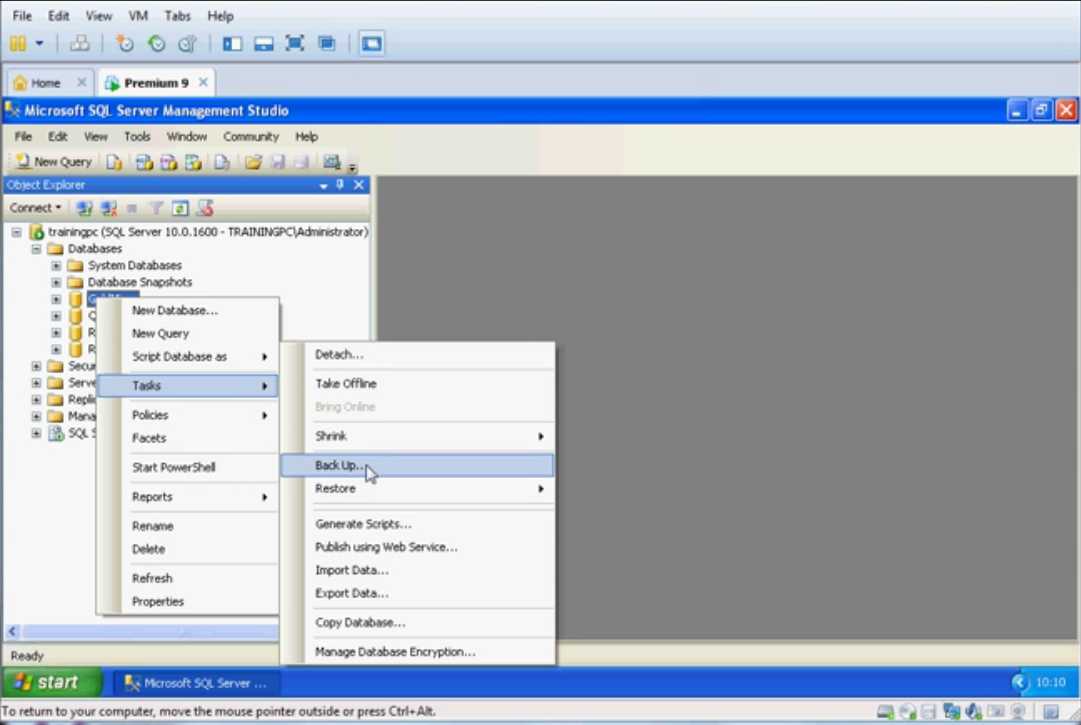
Task: Open the dropdown arrow beside the pause icon
Action: [39, 43]
